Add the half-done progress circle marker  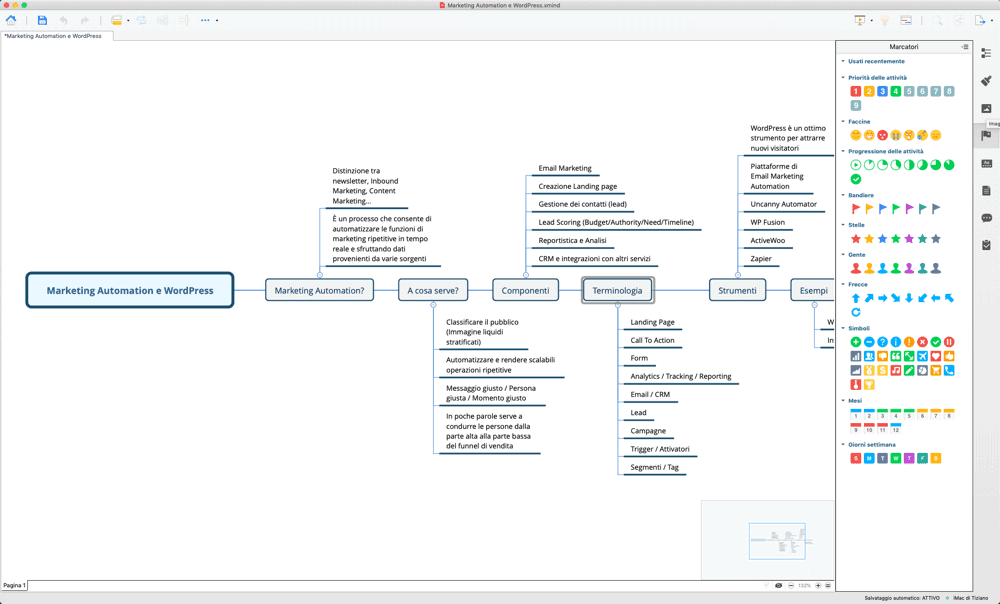pyautogui.click(x=909, y=165)
